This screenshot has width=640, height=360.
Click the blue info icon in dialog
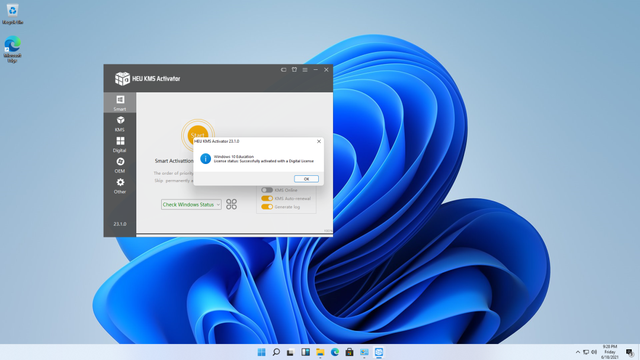205,158
